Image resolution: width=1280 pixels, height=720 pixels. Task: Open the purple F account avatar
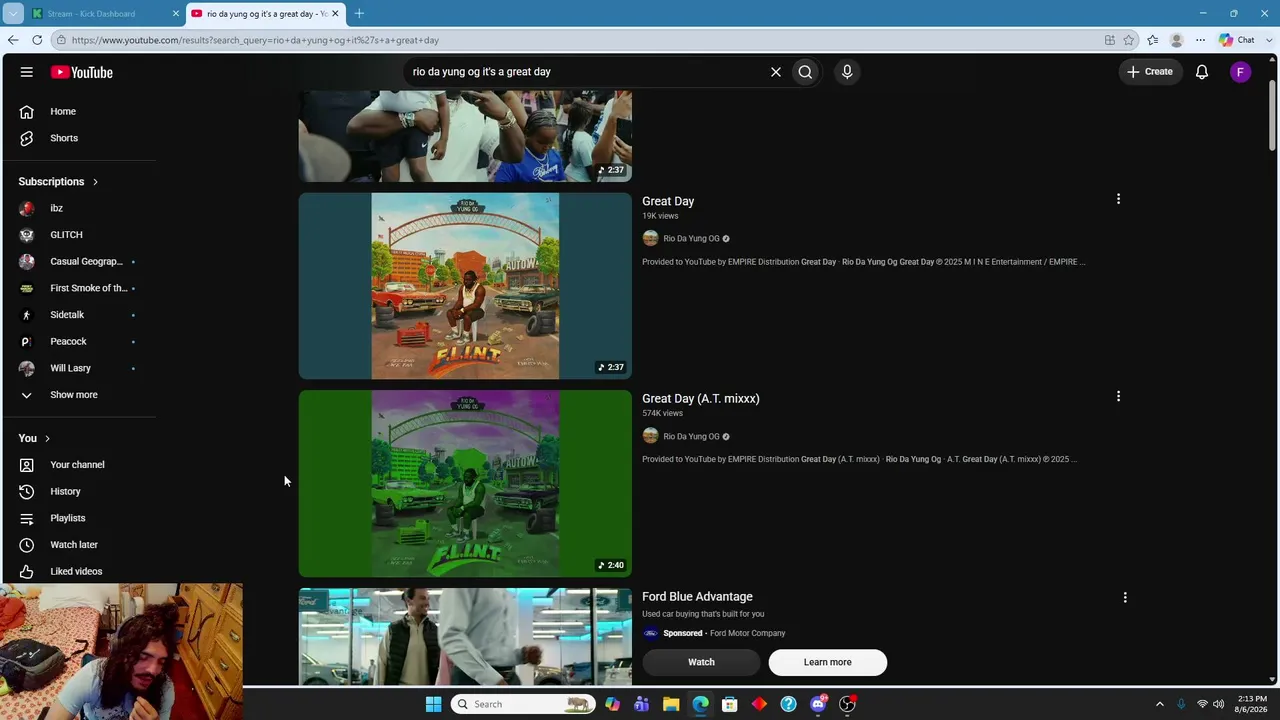click(x=1240, y=72)
